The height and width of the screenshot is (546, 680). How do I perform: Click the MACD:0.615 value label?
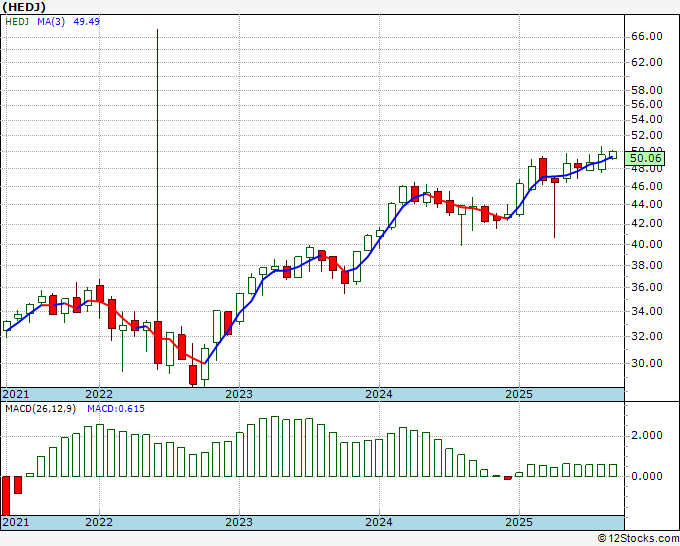[x=116, y=409]
